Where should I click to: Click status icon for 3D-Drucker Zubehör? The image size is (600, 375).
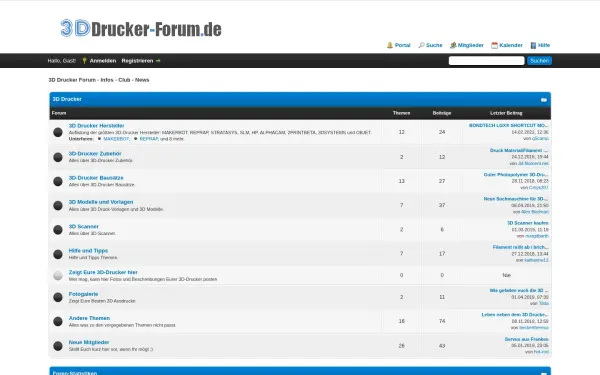[58, 157]
